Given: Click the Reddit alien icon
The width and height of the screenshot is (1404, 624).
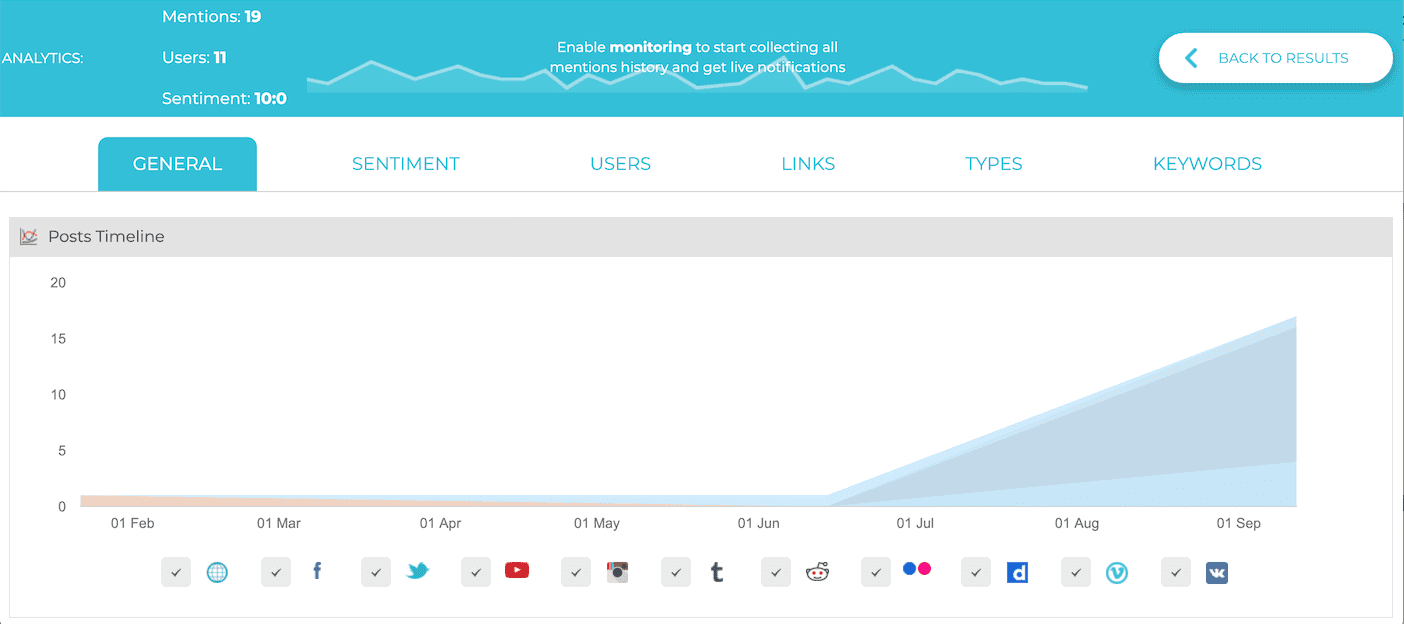Looking at the screenshot, I should 817,572.
